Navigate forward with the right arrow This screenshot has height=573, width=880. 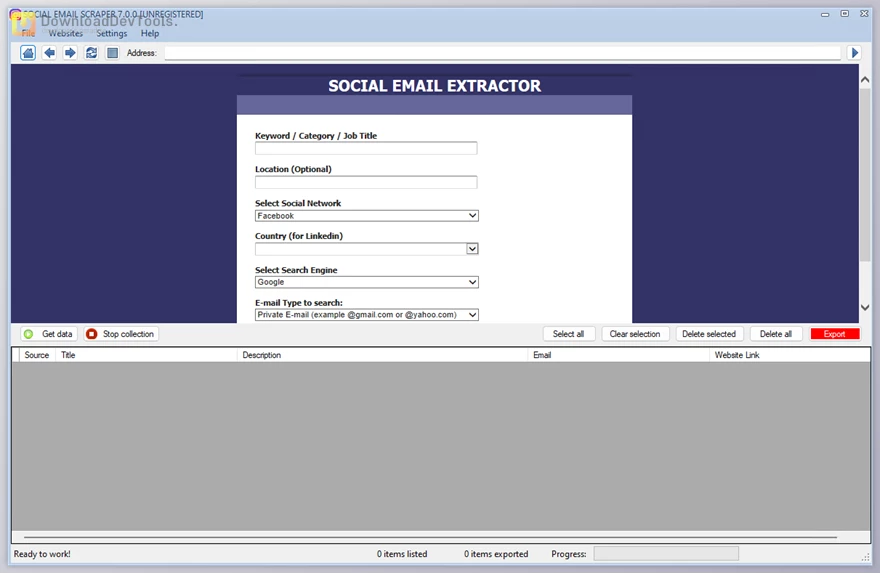70,53
